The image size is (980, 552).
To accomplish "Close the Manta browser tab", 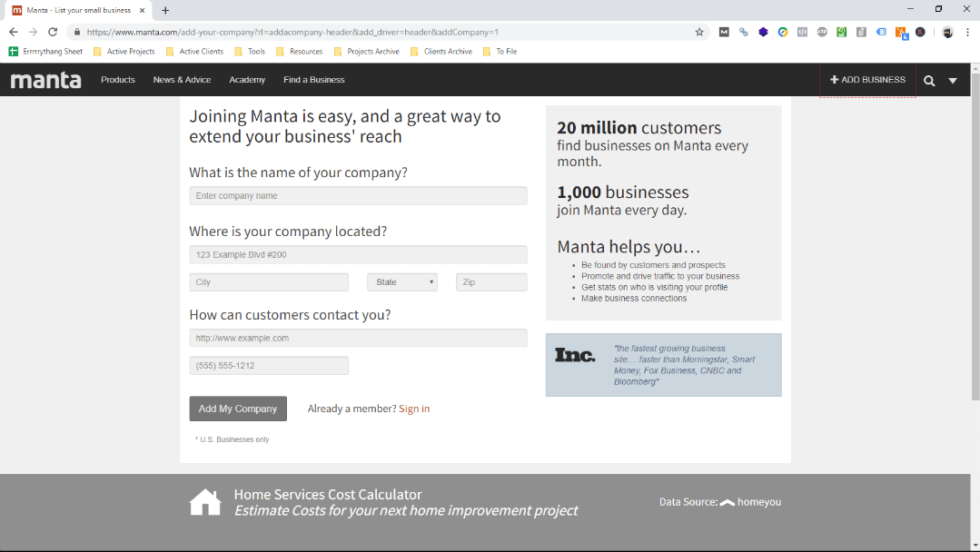I will coord(142,10).
